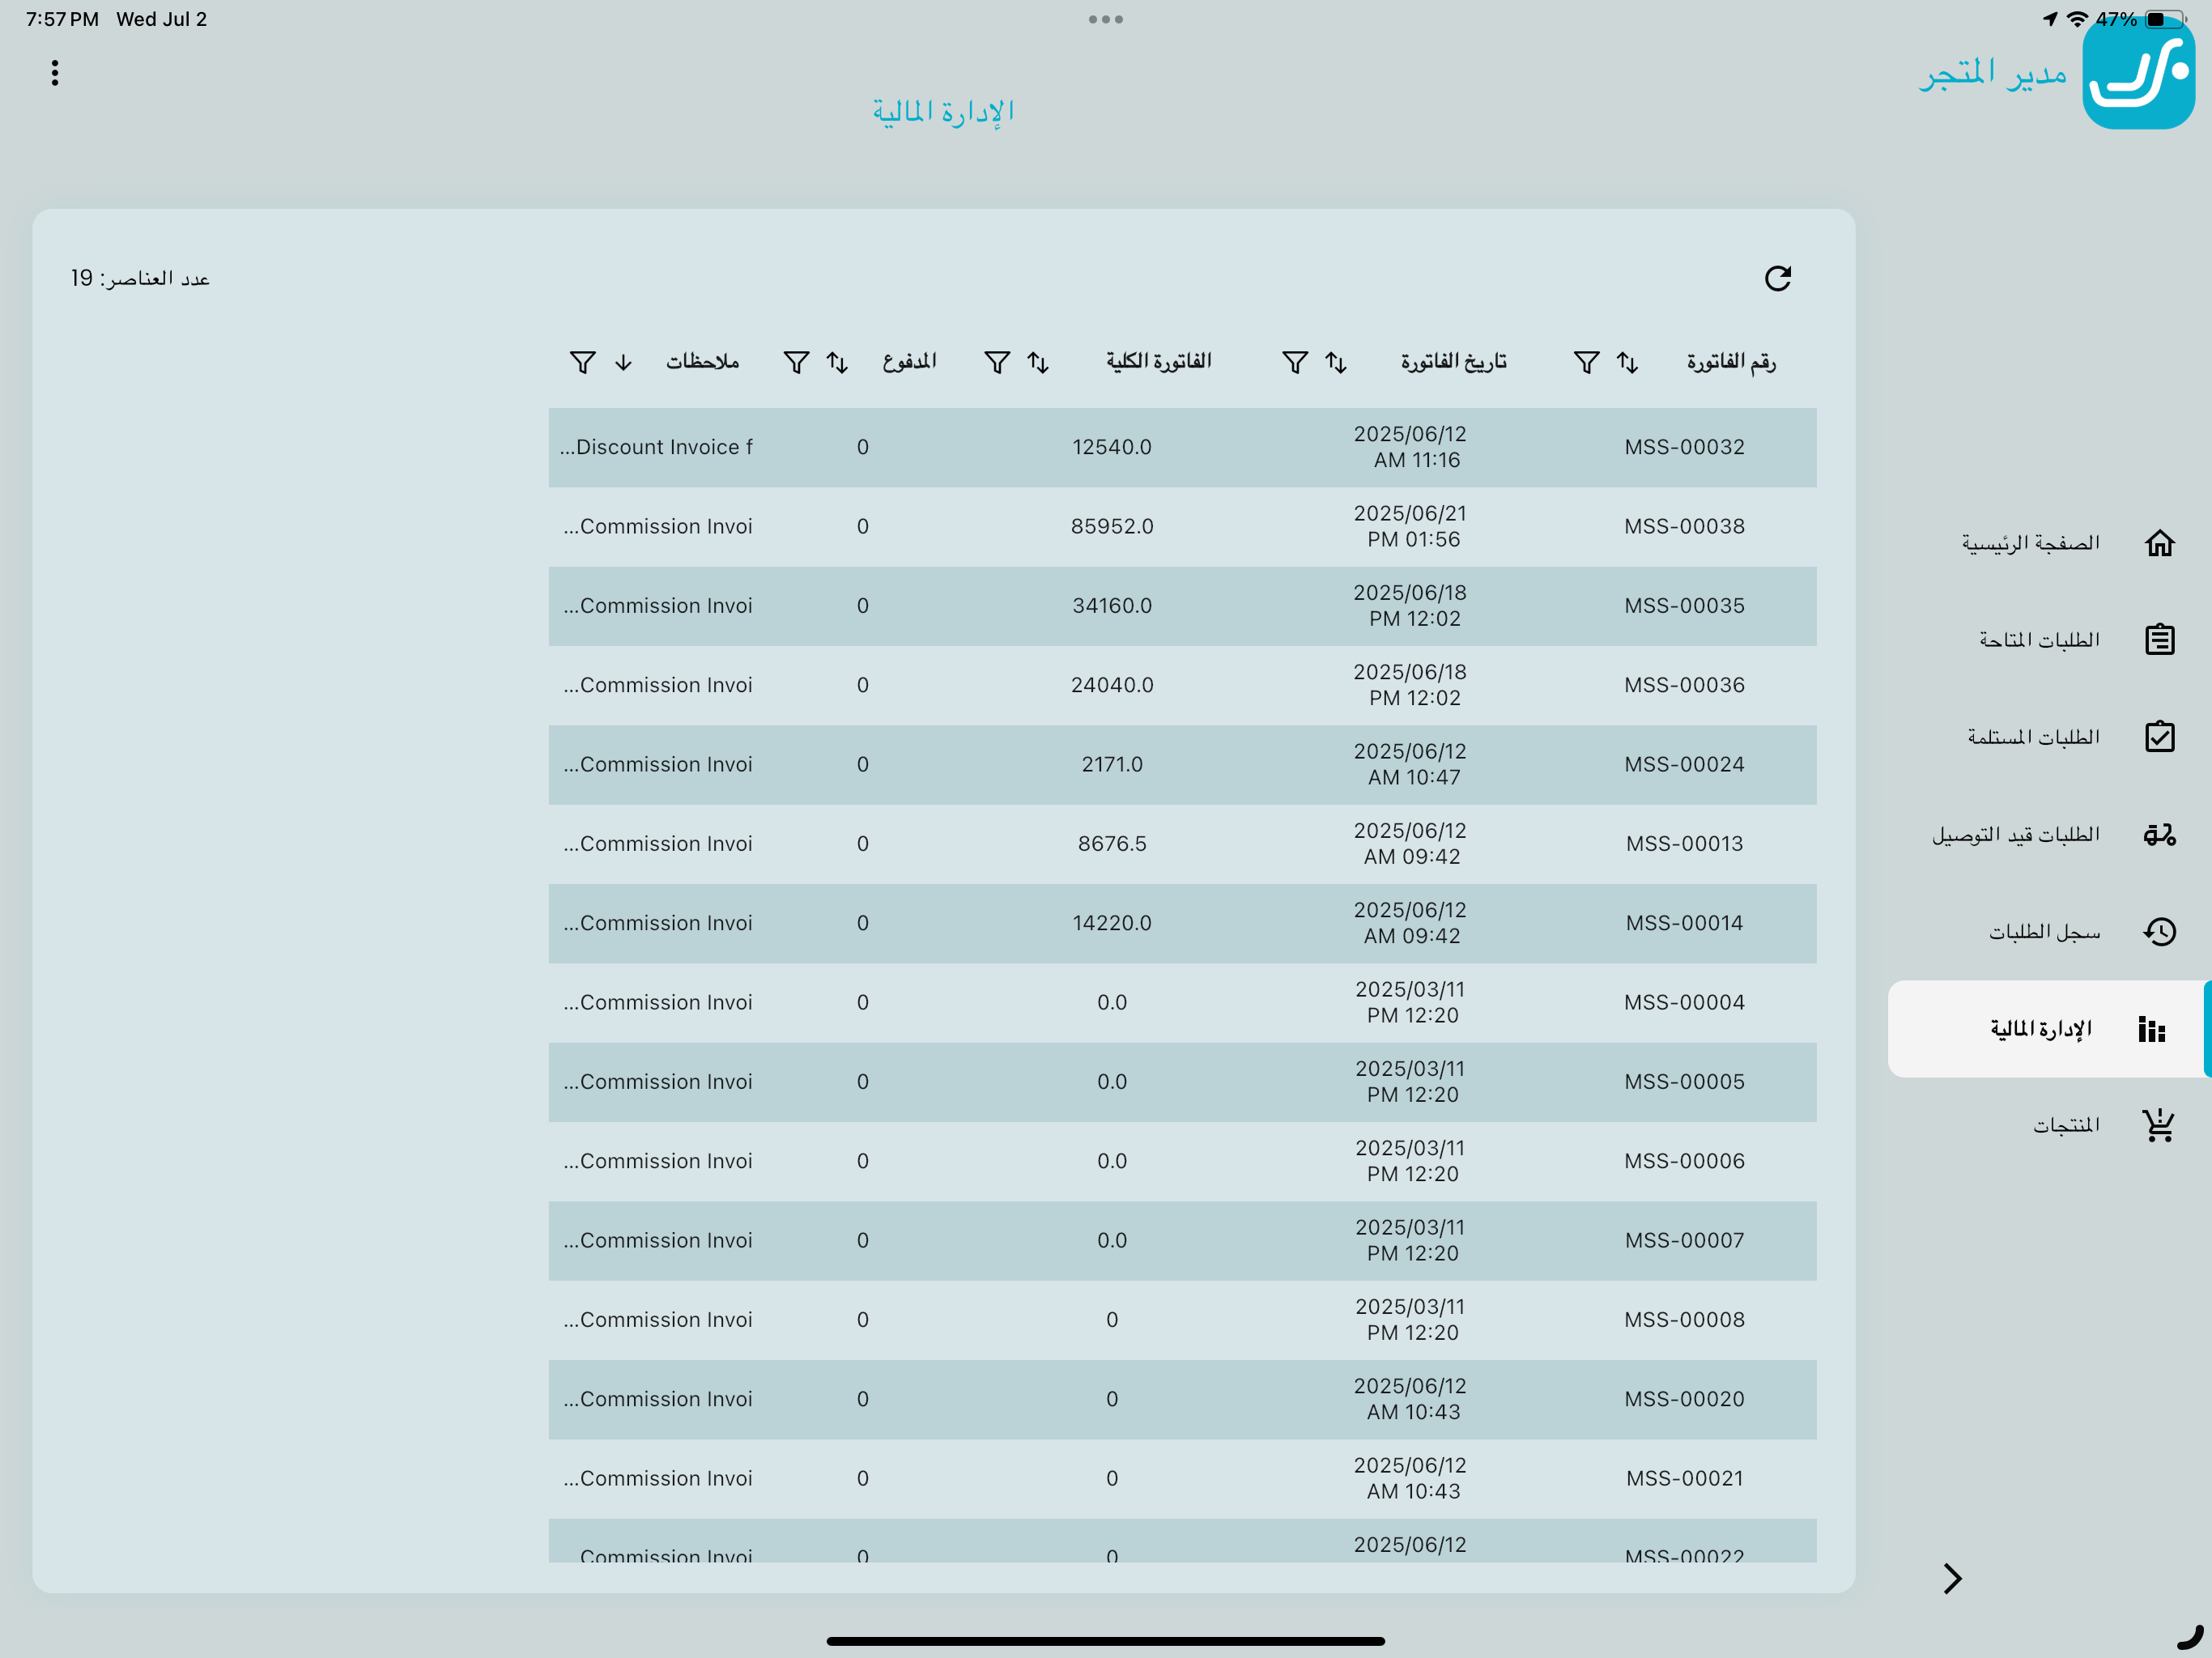The image size is (2212, 1658).
Task: Select invoice MSS-00004 row
Action: coord(1182,1003)
